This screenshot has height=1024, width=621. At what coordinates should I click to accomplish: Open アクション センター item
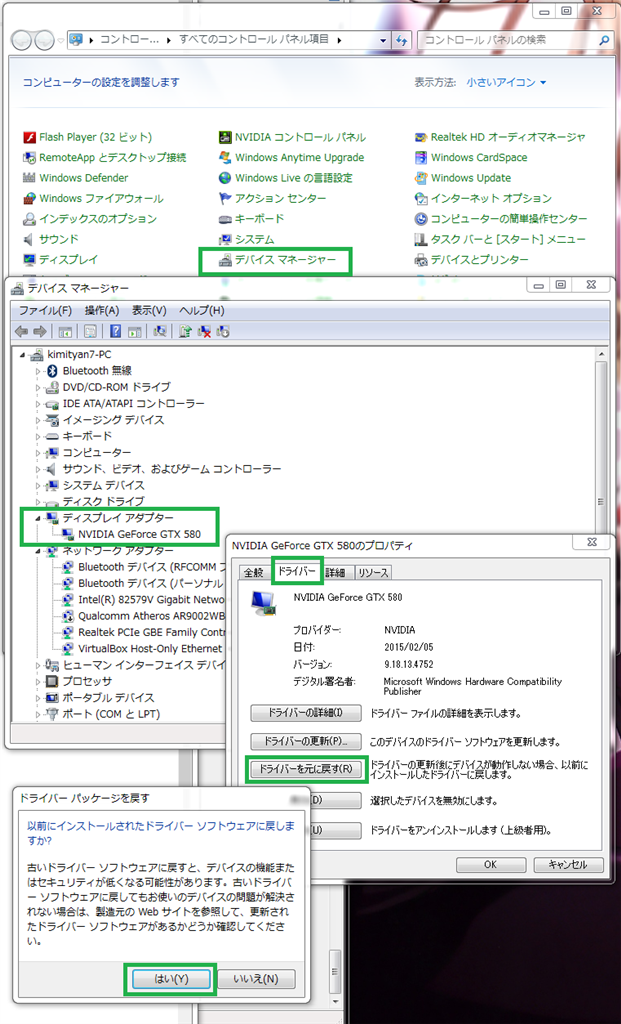pos(272,198)
